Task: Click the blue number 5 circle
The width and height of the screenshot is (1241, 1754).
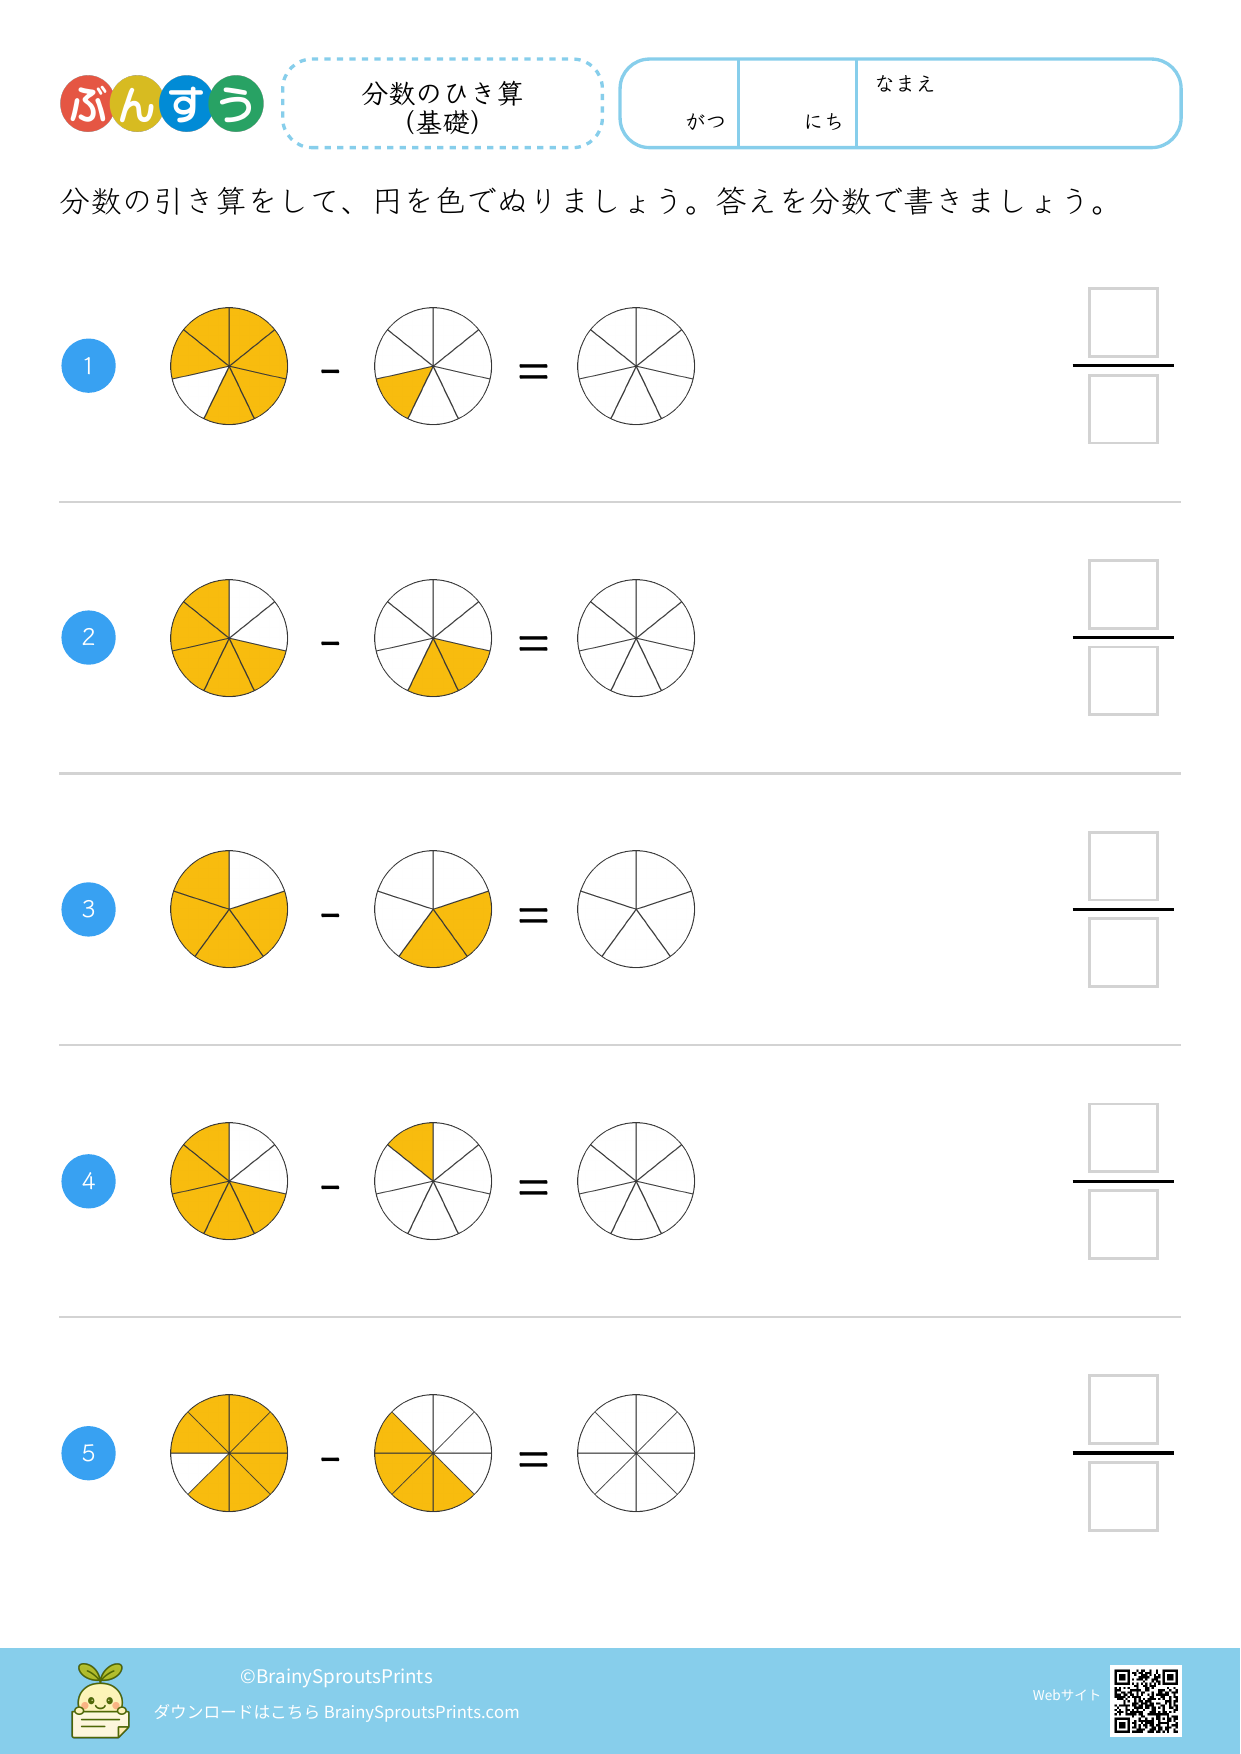Action: coord(89,1454)
